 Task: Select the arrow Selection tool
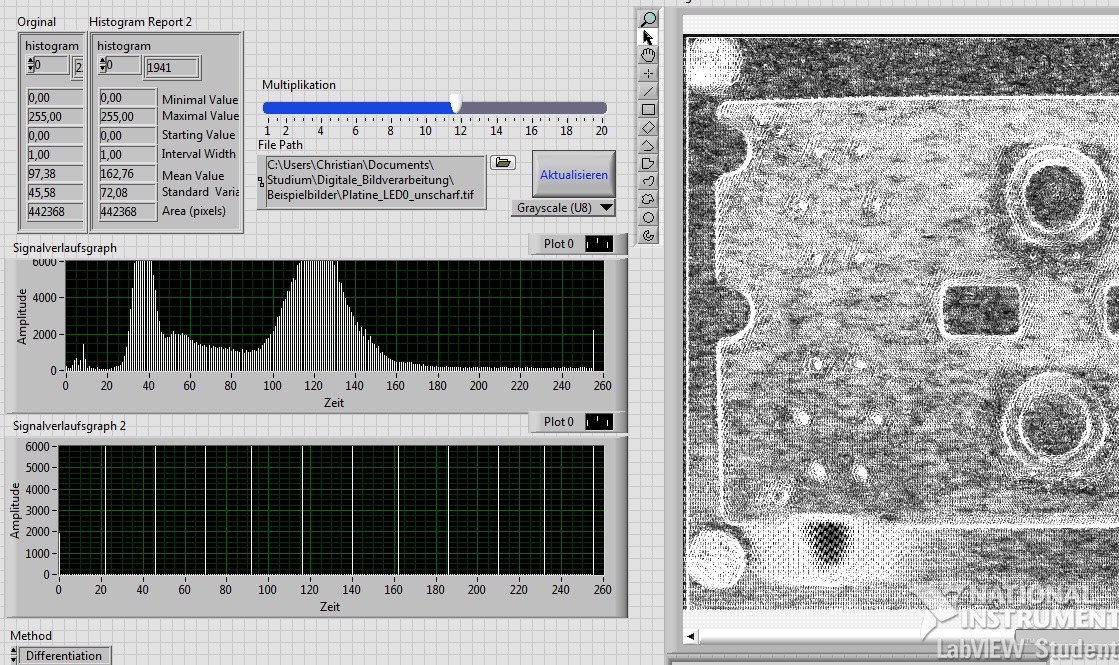point(648,37)
